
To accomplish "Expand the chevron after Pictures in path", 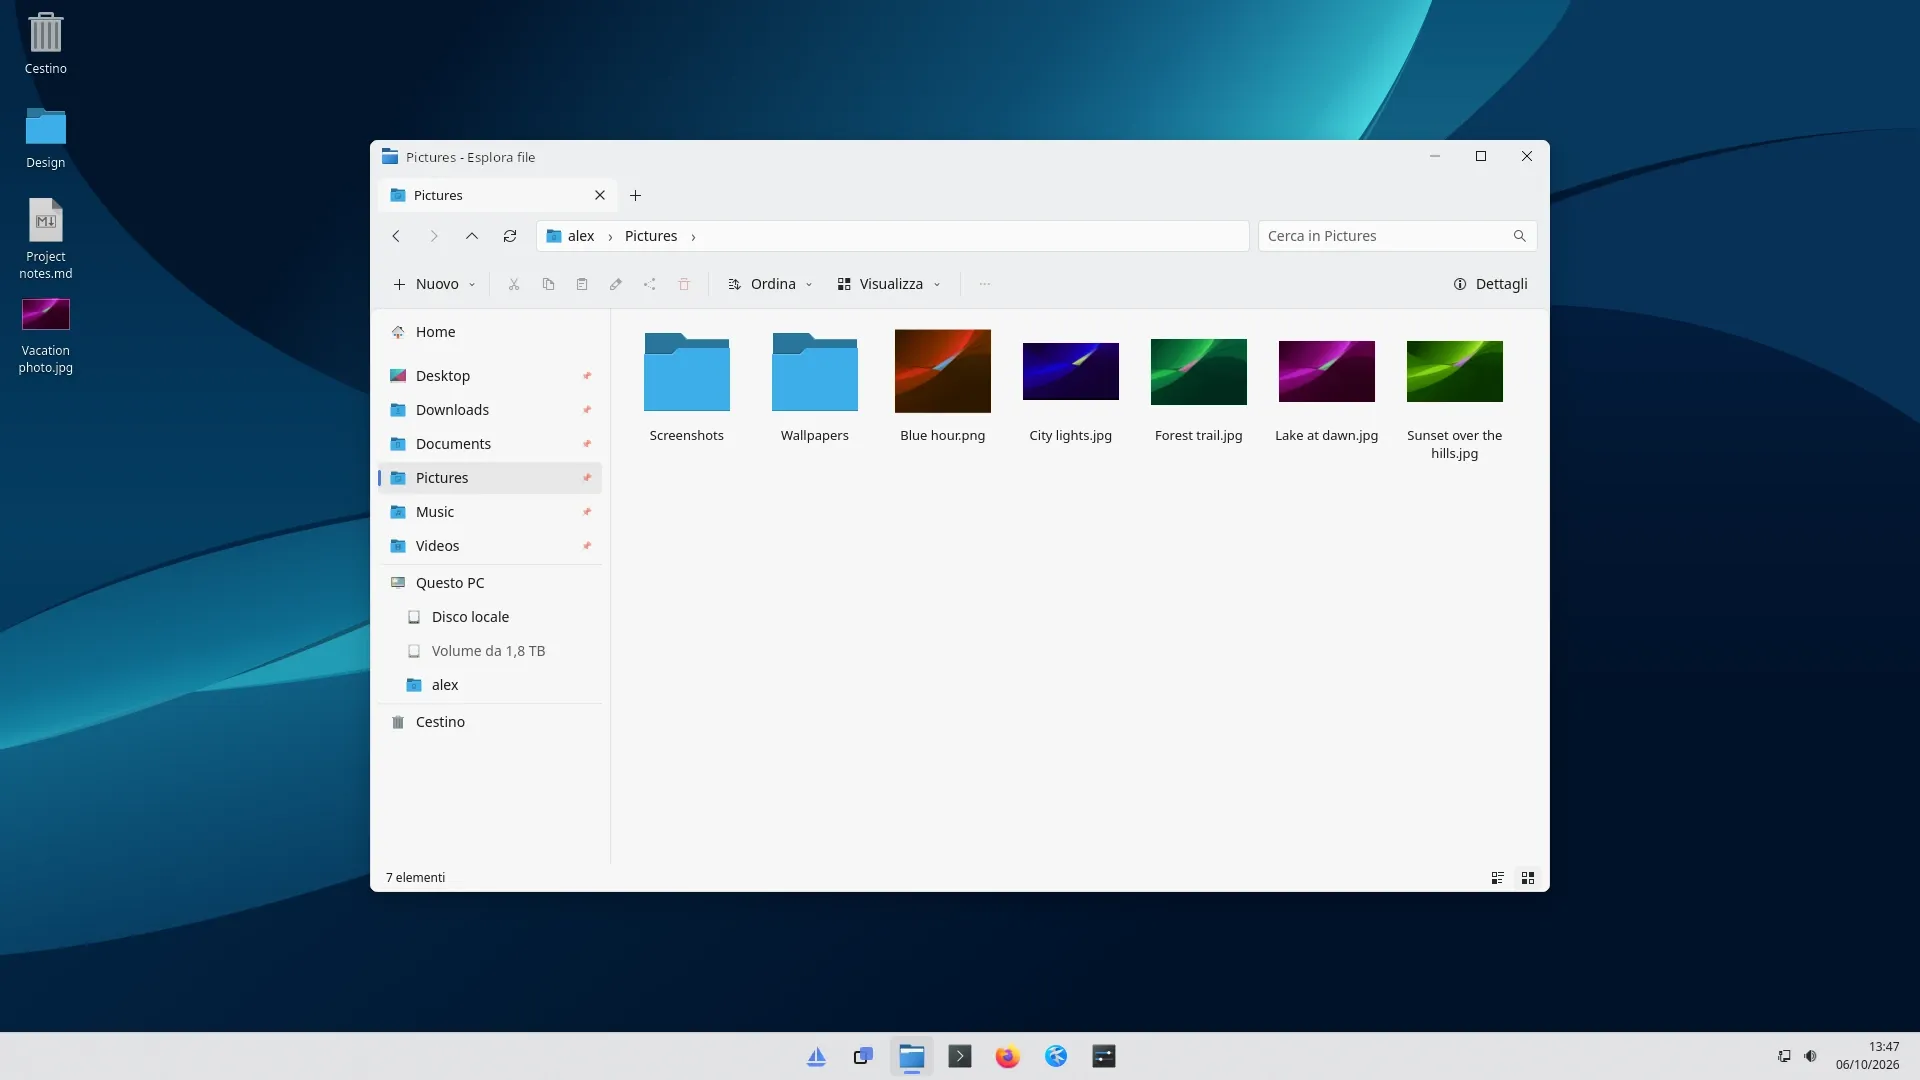I will click(x=693, y=237).
